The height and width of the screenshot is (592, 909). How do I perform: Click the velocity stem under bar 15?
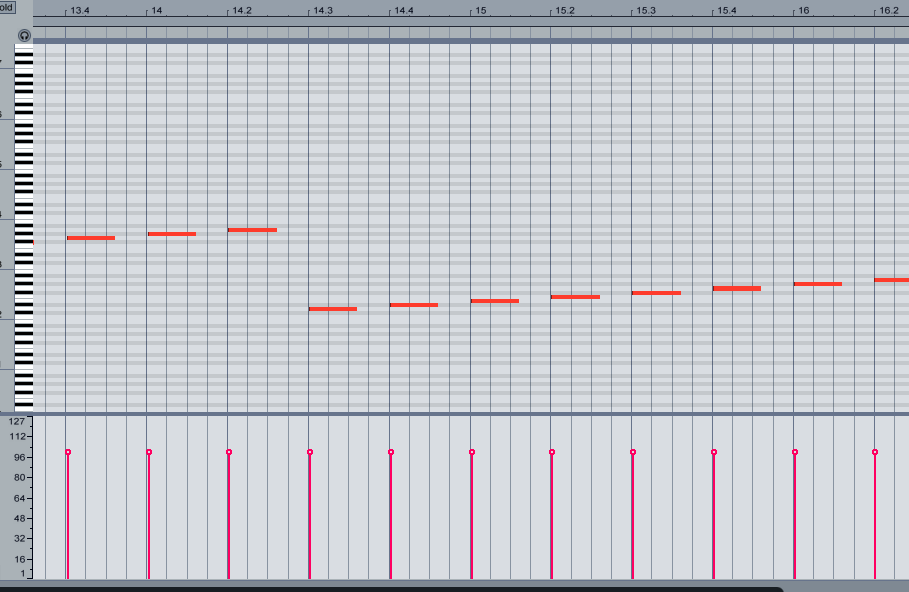coord(470,510)
